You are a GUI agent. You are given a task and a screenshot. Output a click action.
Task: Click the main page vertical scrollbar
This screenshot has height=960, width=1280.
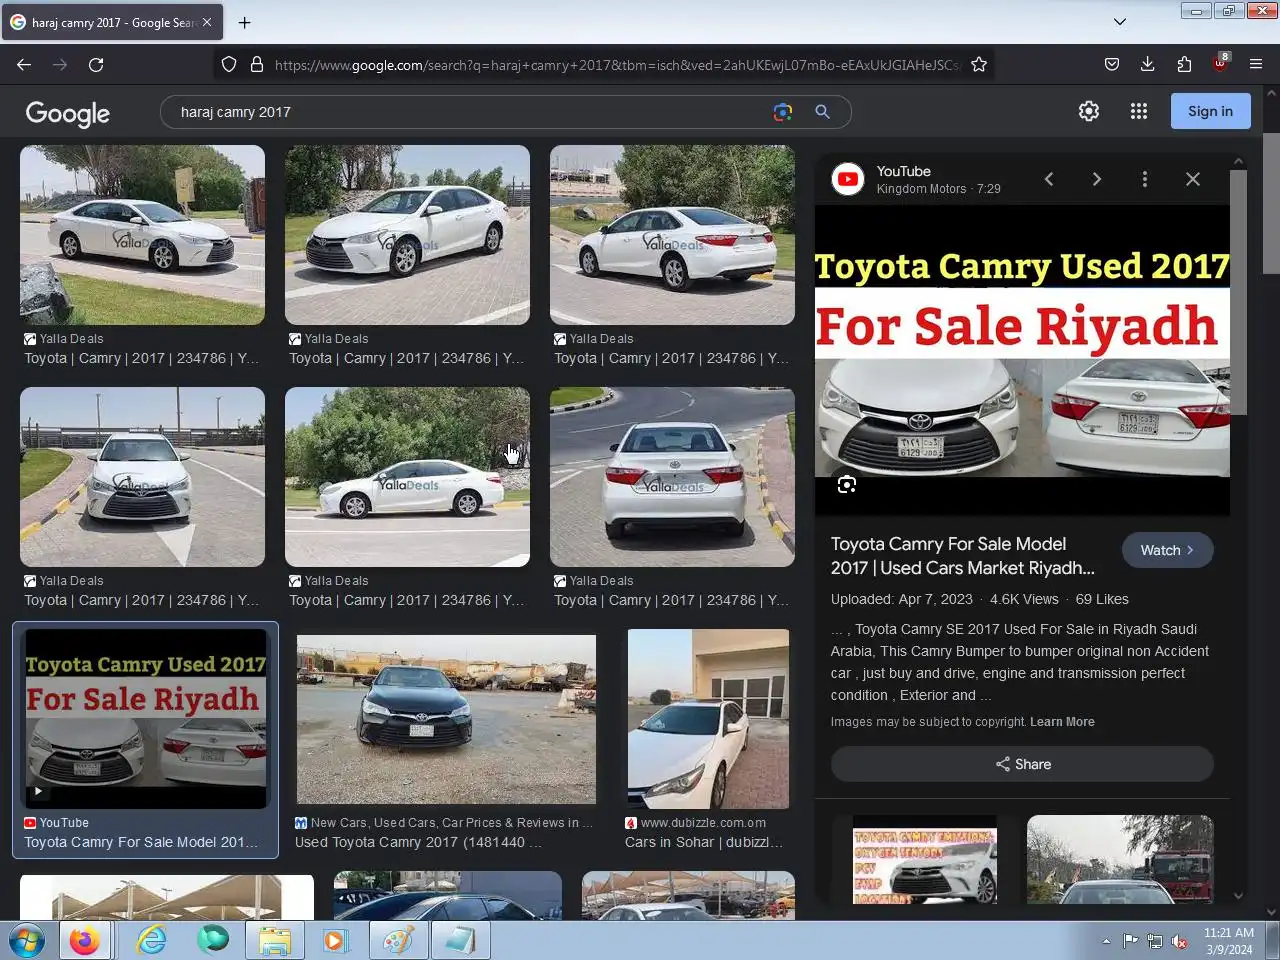tap(1271, 204)
